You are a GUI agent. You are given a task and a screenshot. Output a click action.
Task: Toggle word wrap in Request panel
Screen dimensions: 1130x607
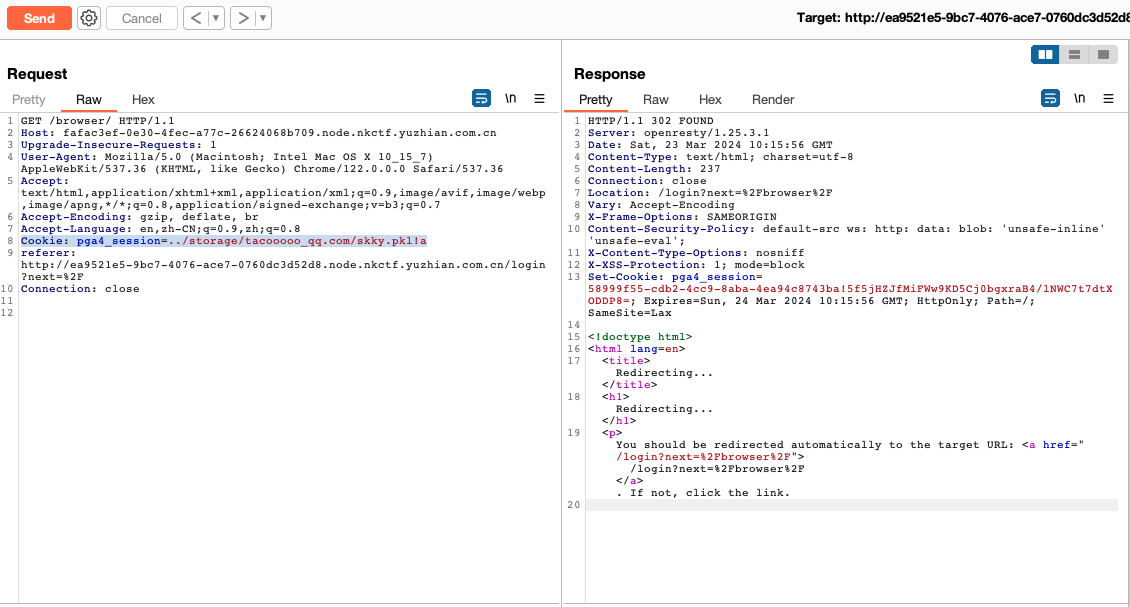[481, 98]
